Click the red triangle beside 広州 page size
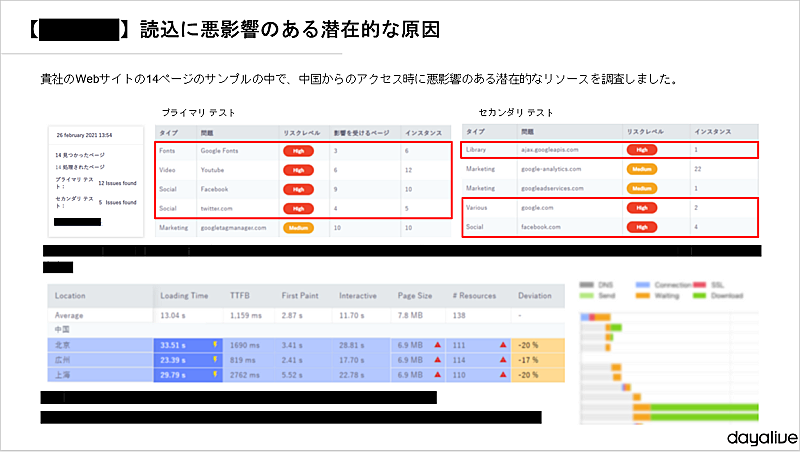The height and width of the screenshot is (452, 800). pos(438,360)
